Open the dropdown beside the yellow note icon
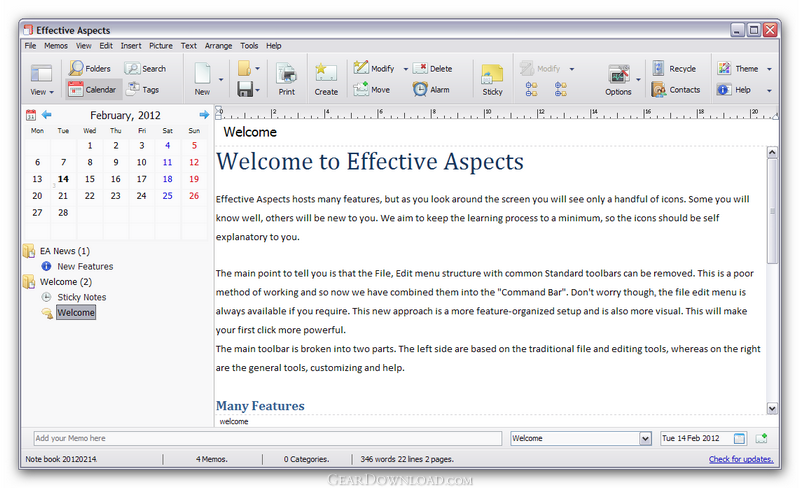 258,68
